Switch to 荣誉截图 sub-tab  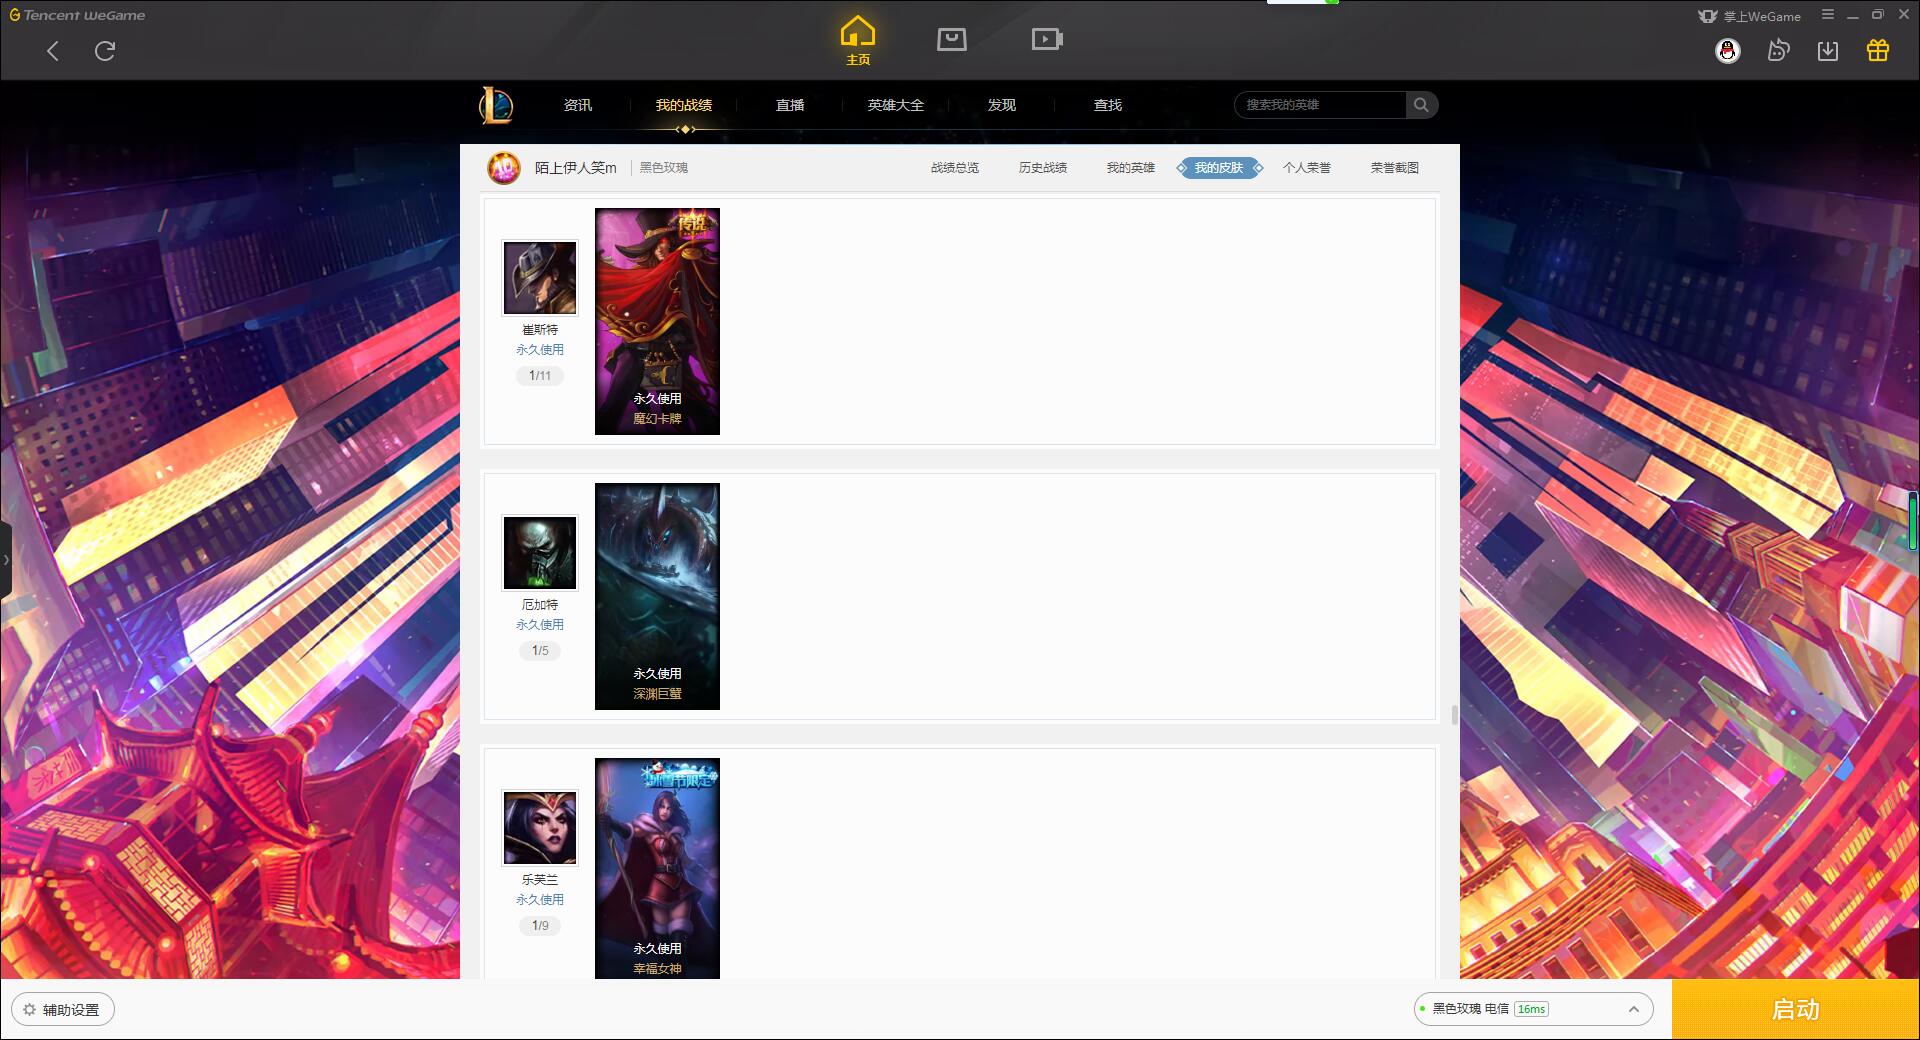(1395, 168)
